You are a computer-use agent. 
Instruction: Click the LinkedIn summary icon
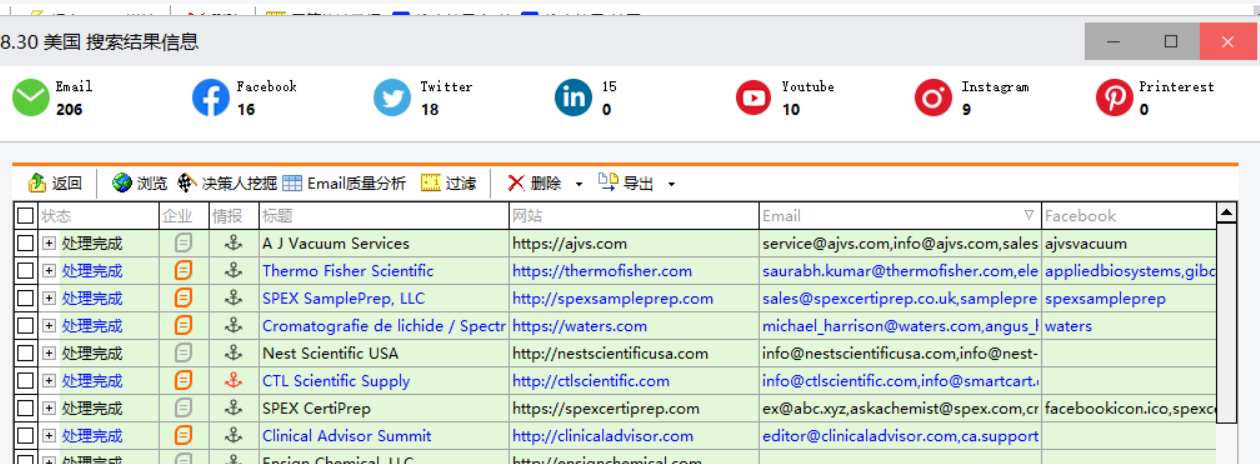click(573, 98)
